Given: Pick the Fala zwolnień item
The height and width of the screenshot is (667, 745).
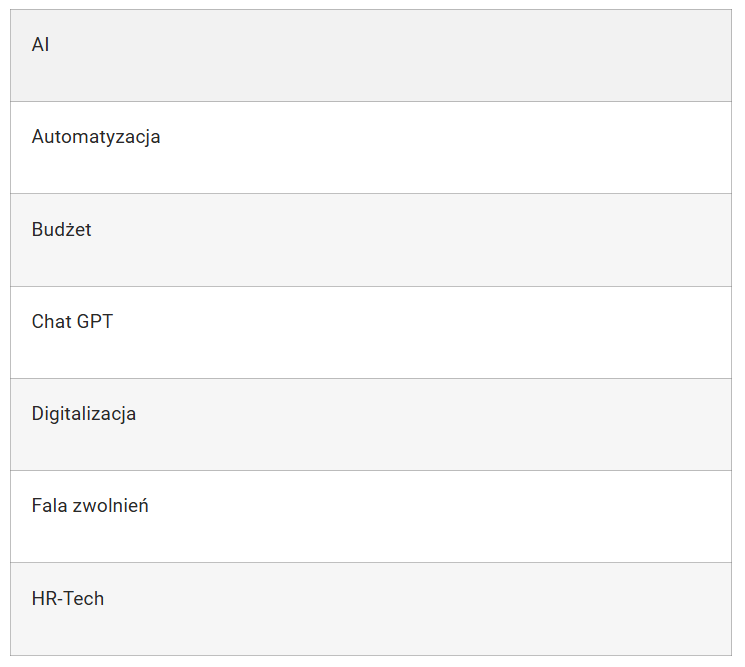Looking at the screenshot, I should click(x=371, y=517).
